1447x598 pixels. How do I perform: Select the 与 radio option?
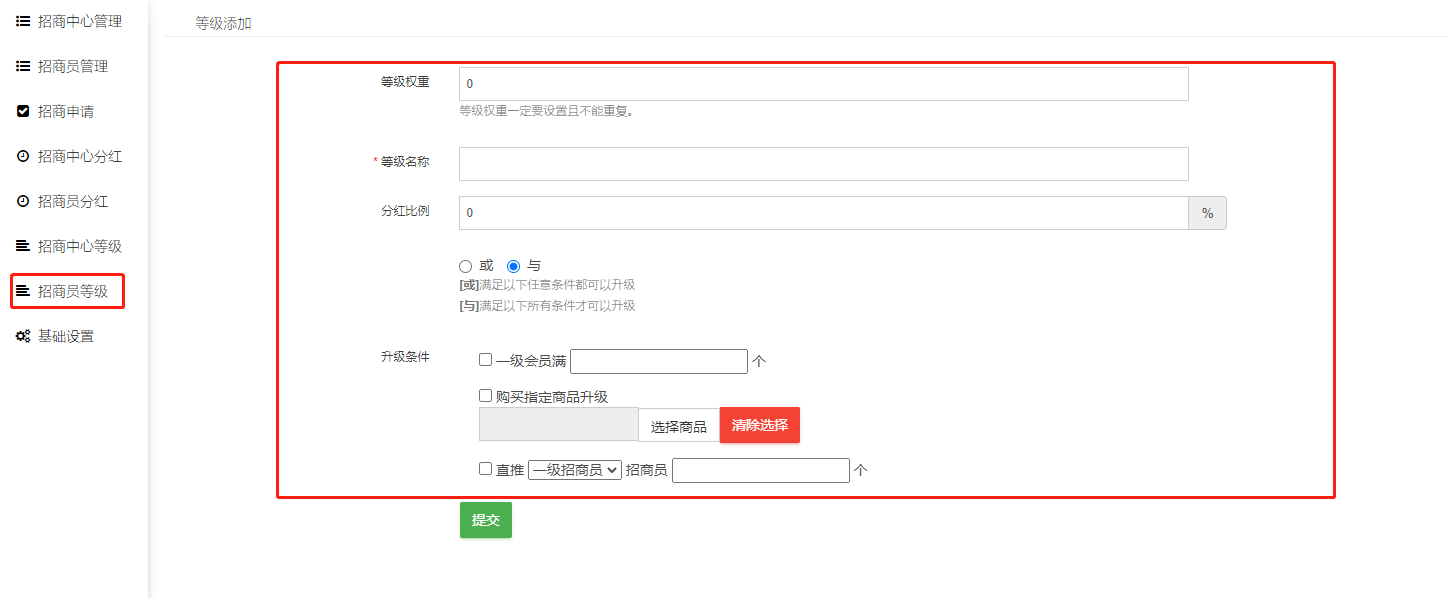tap(514, 266)
